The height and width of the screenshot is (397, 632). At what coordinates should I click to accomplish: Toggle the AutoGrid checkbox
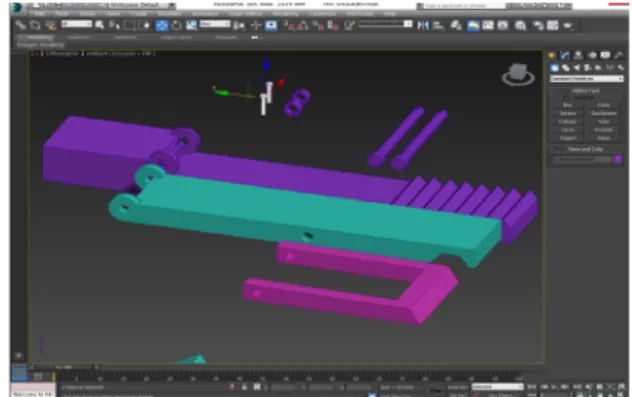[x=566, y=98]
